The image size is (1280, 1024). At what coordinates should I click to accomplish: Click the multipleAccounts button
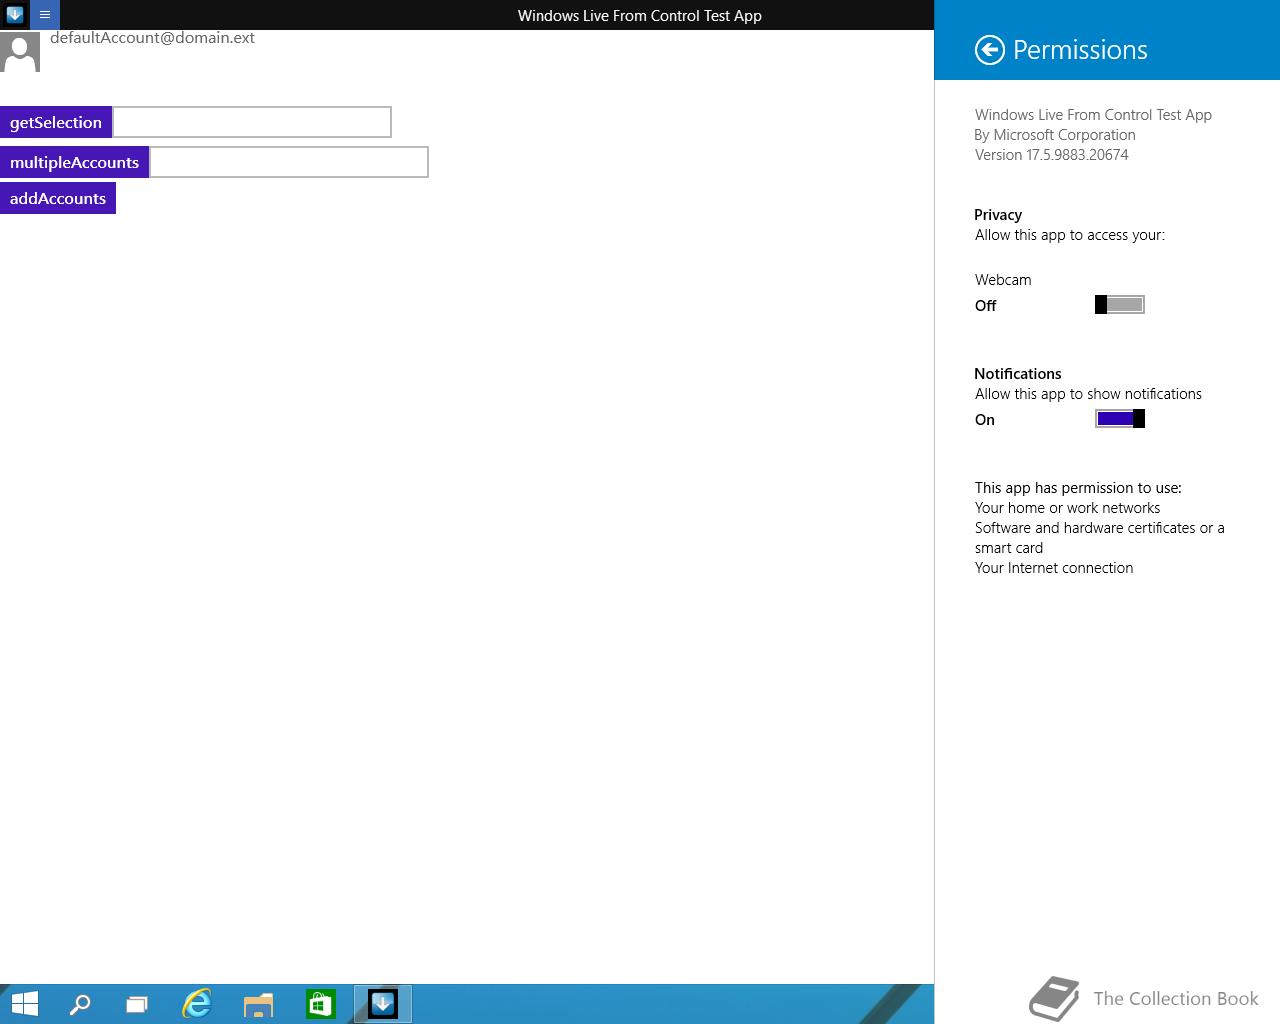click(x=74, y=162)
